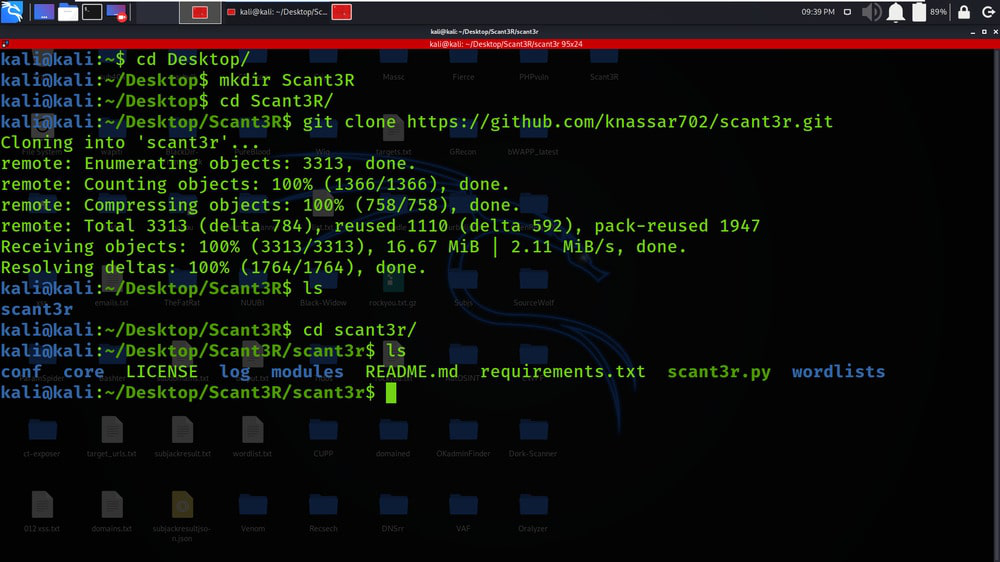Click the 'pack-reused 1947' text
This screenshot has height=562, width=1000.
click(x=677, y=226)
